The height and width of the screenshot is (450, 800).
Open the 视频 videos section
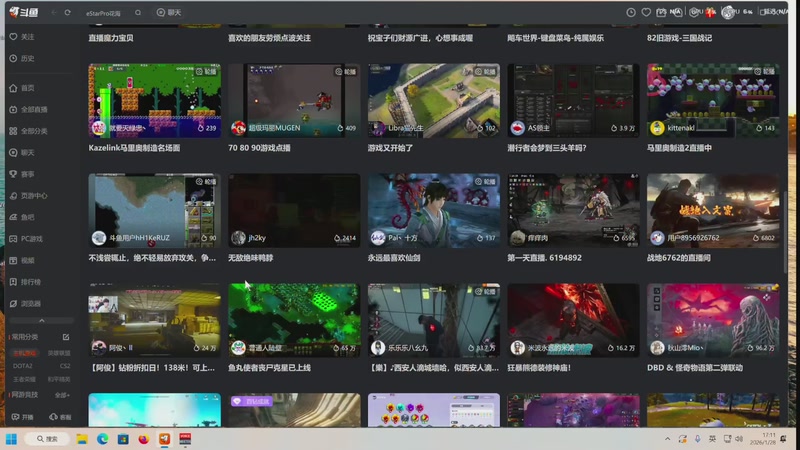click(22, 260)
